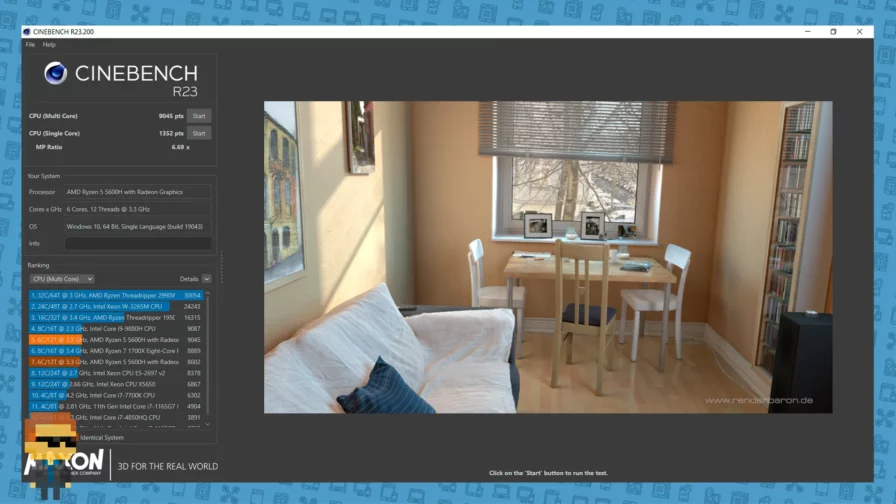Start the CPU Multi Core test
896x504 pixels.
tap(199, 116)
